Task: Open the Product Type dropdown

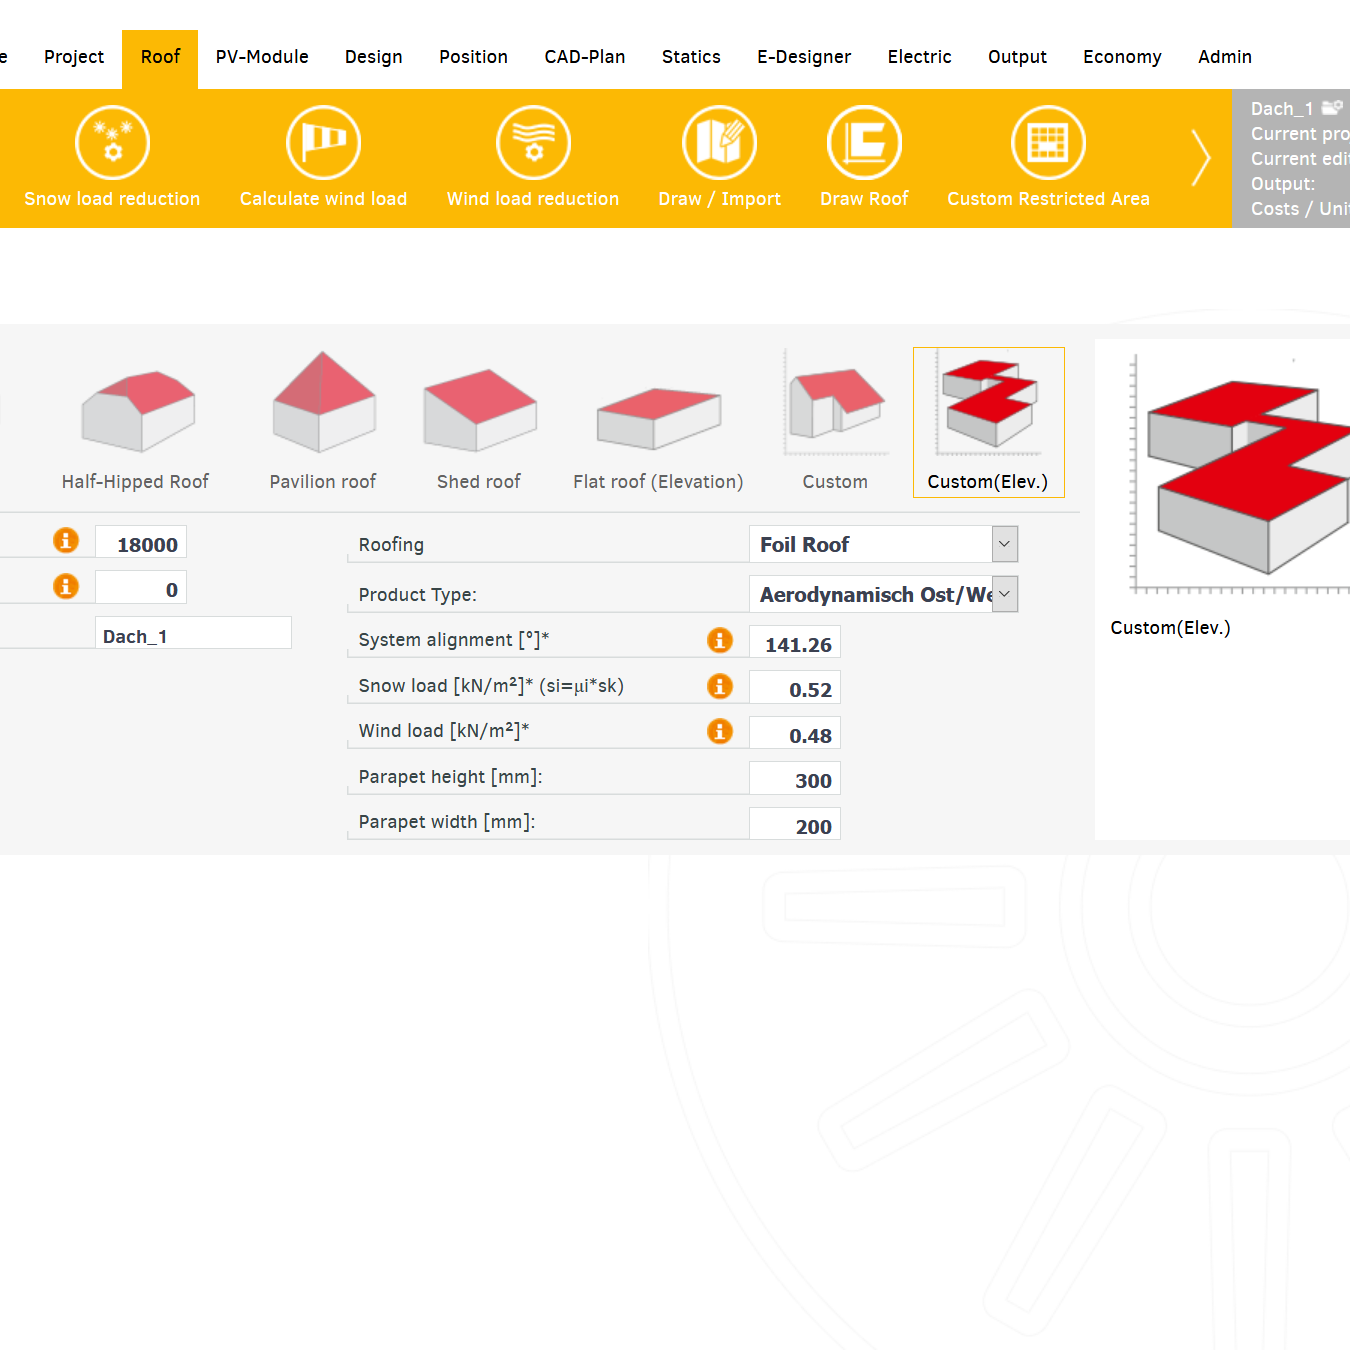Action: tap(1003, 593)
